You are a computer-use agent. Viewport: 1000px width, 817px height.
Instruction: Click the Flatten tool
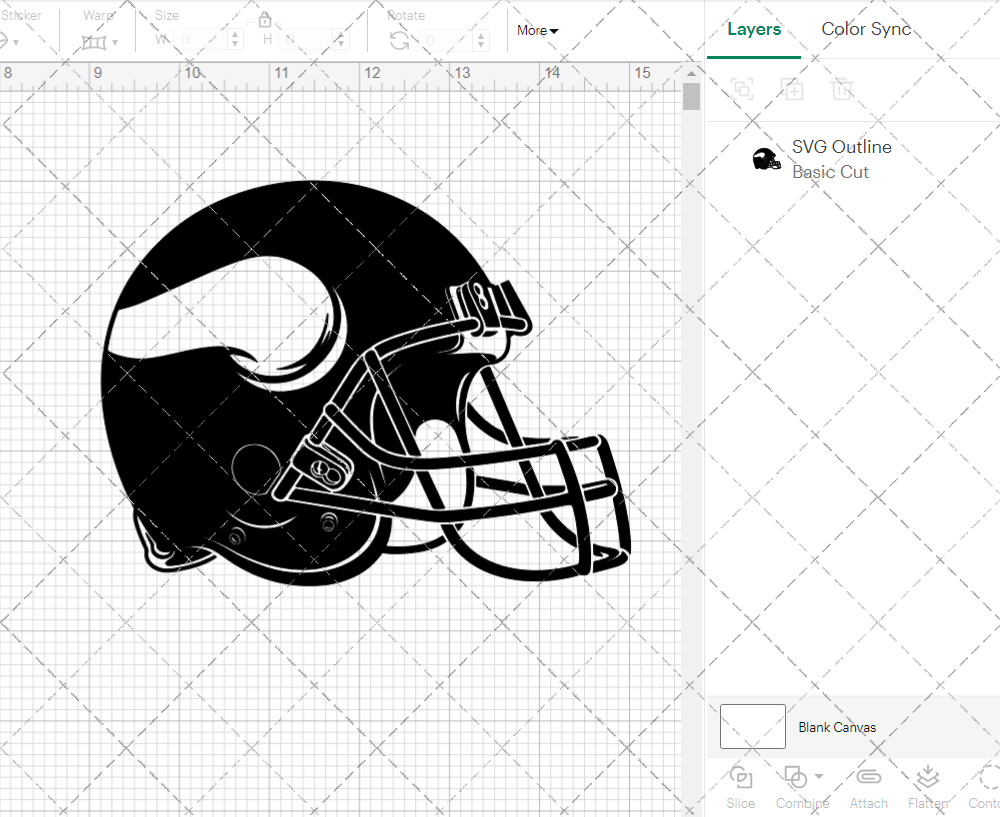click(928, 788)
